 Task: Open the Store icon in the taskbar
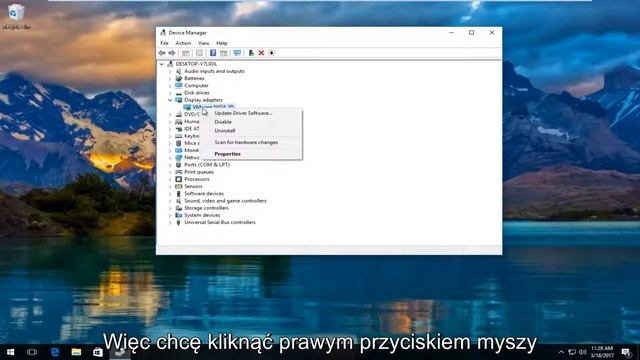click(98, 352)
